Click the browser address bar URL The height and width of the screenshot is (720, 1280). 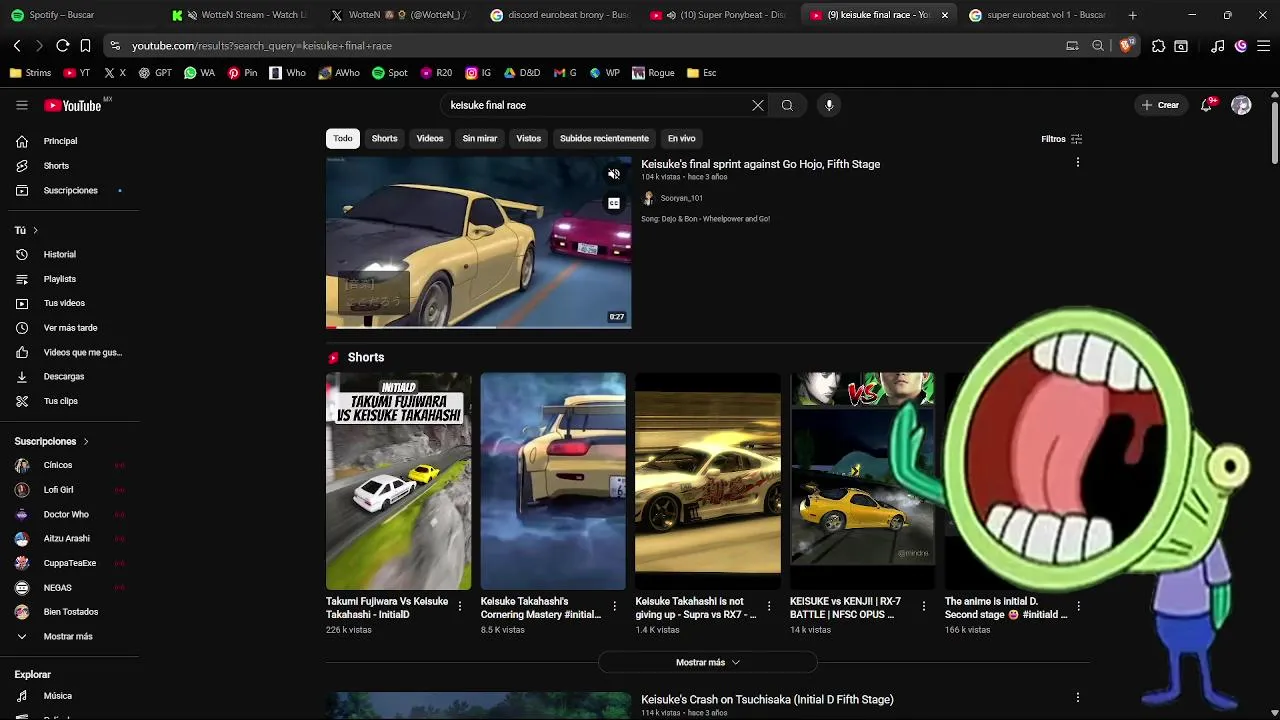click(261, 45)
